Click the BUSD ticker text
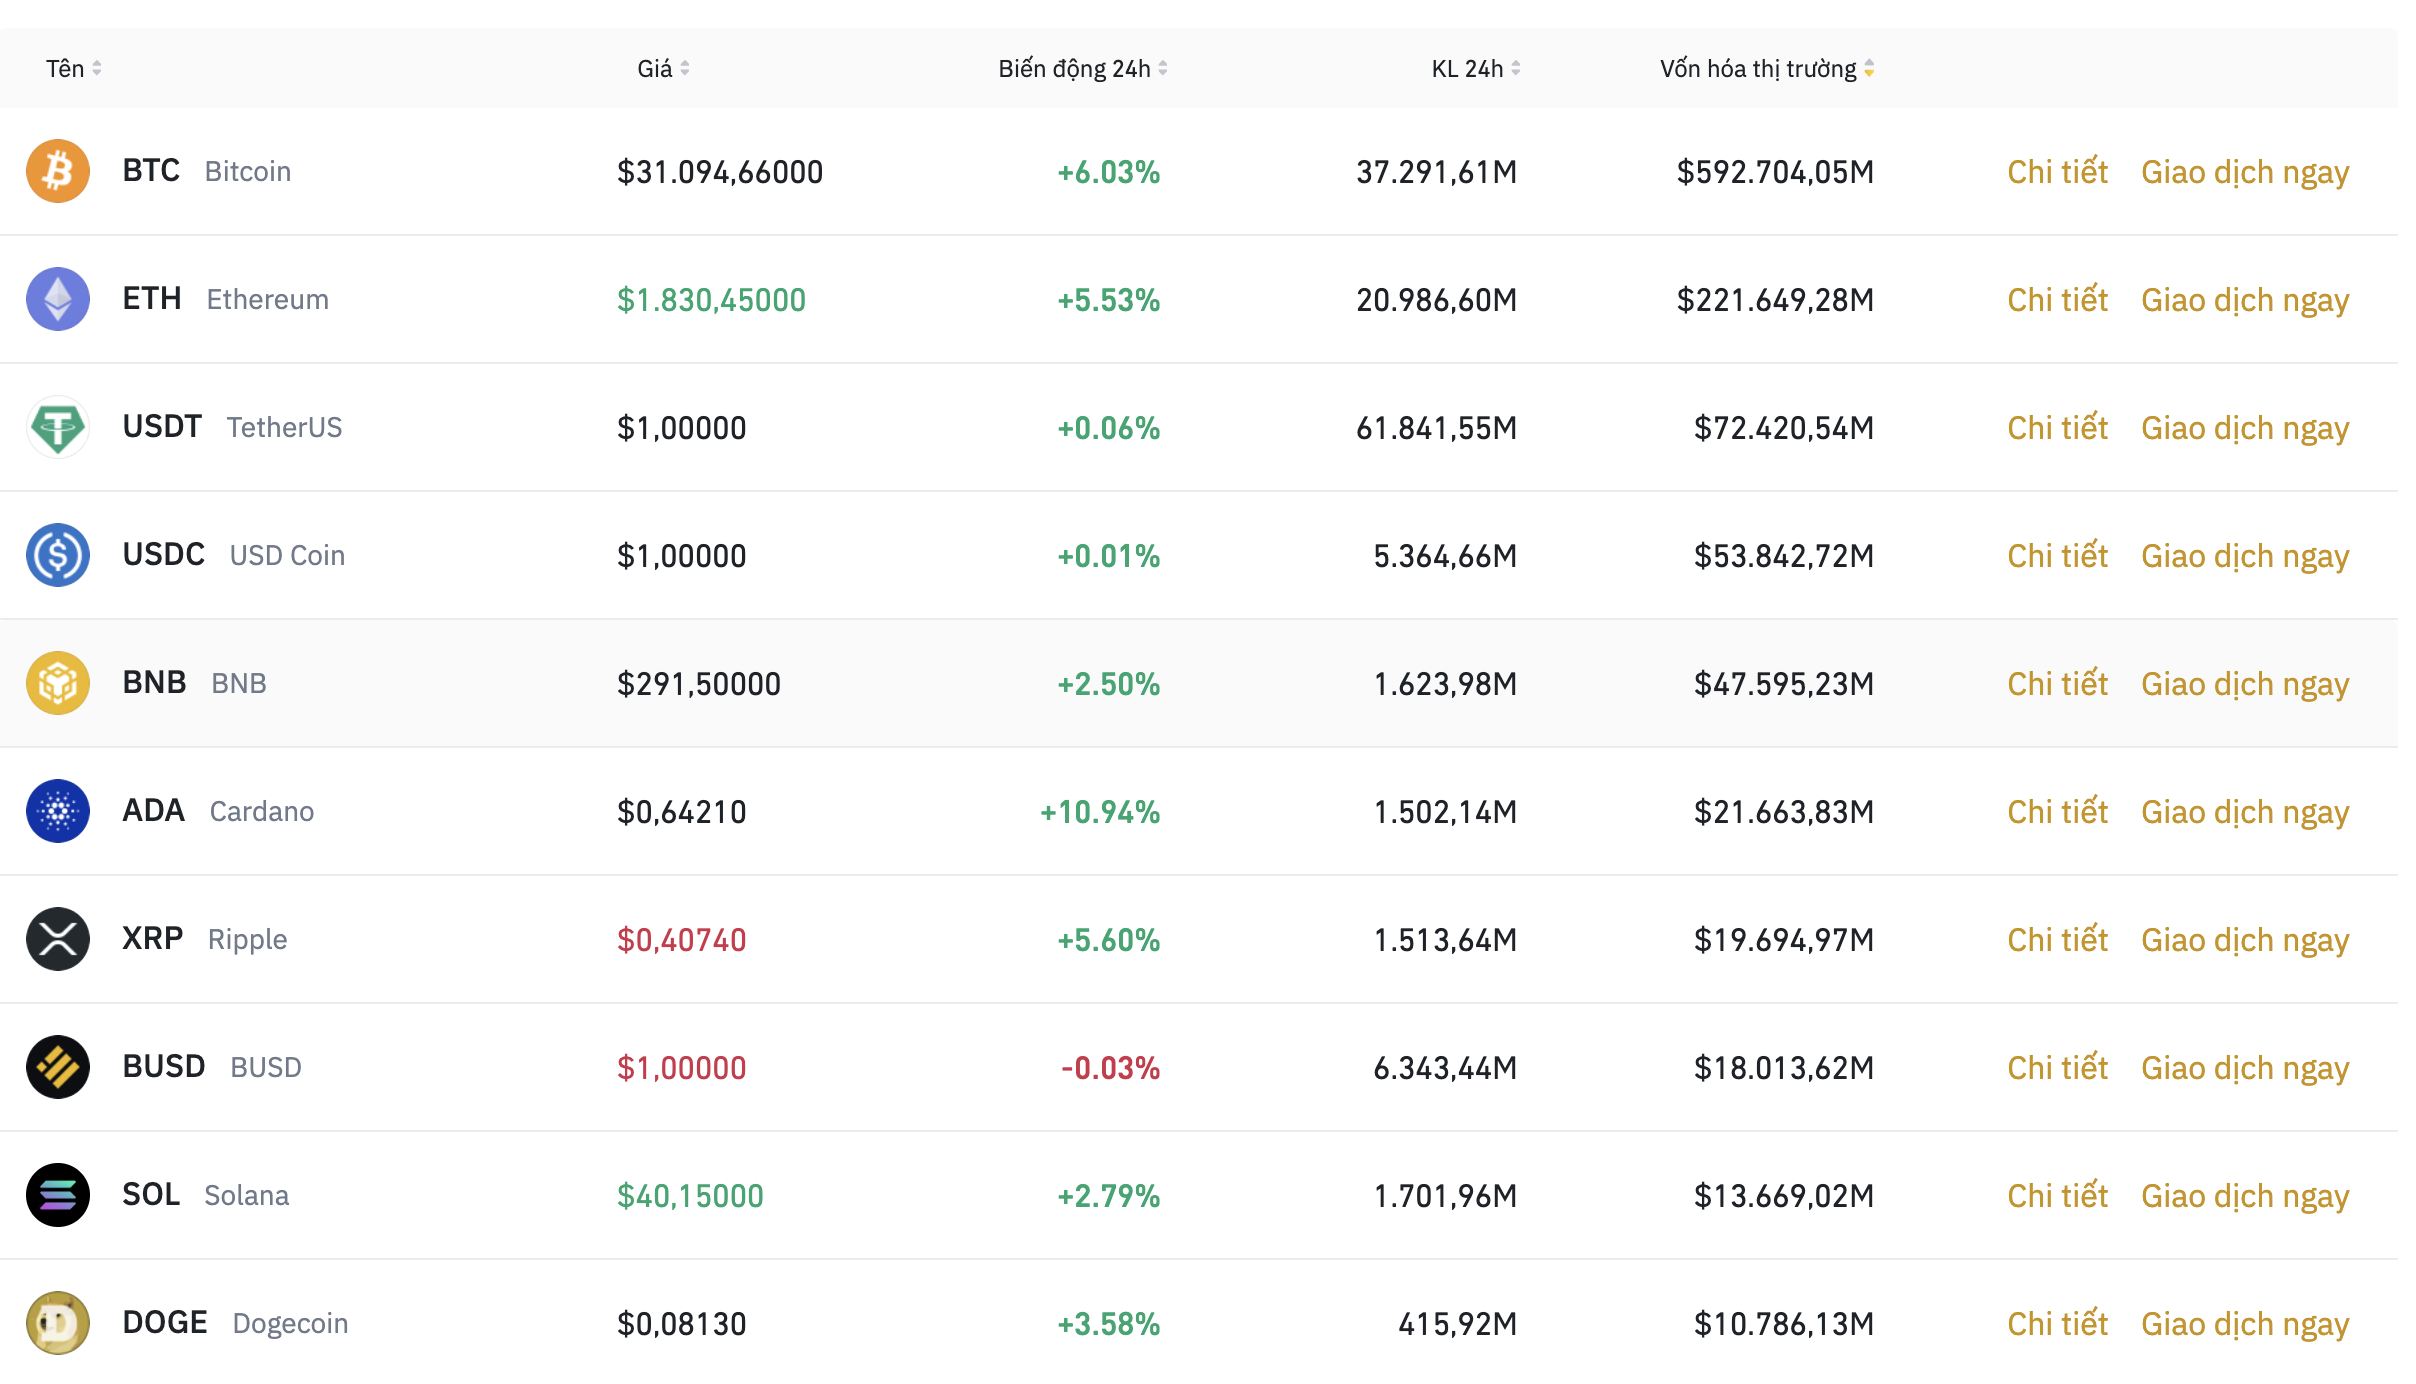Screen dimensions: 2416x1384 click(x=163, y=1067)
